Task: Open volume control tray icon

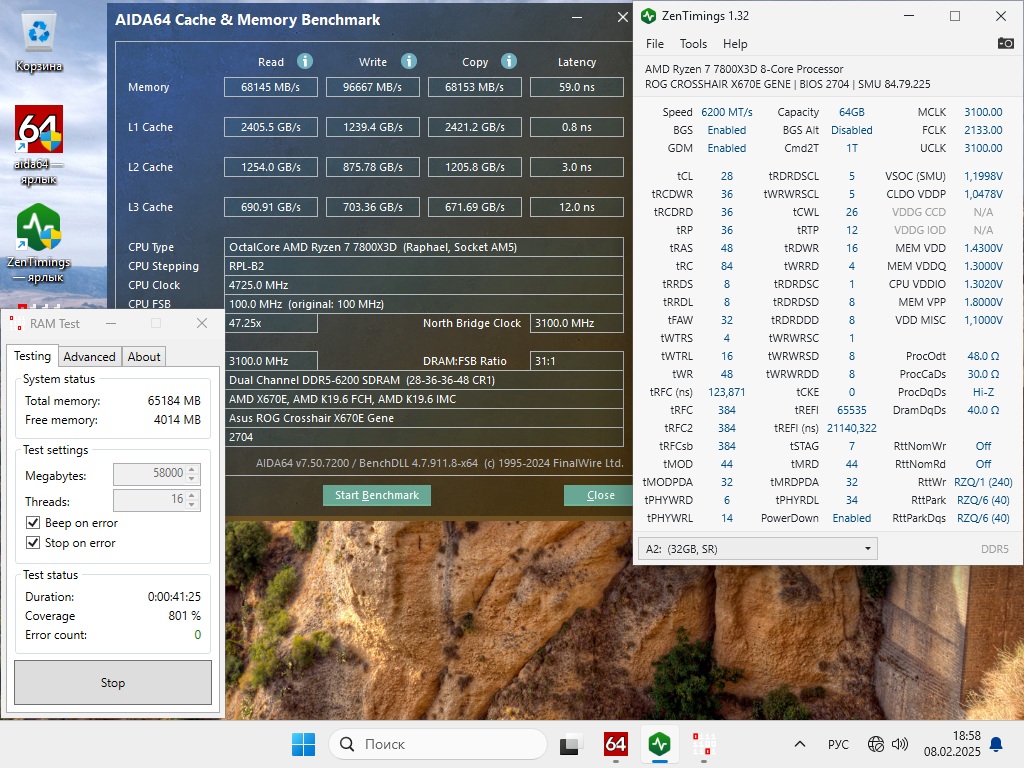Action: coord(900,744)
